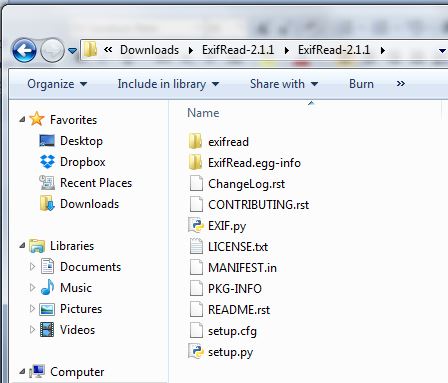Screen dimensions: 448x383
Task: Collapse the Favorites group
Action: click(x=22, y=119)
